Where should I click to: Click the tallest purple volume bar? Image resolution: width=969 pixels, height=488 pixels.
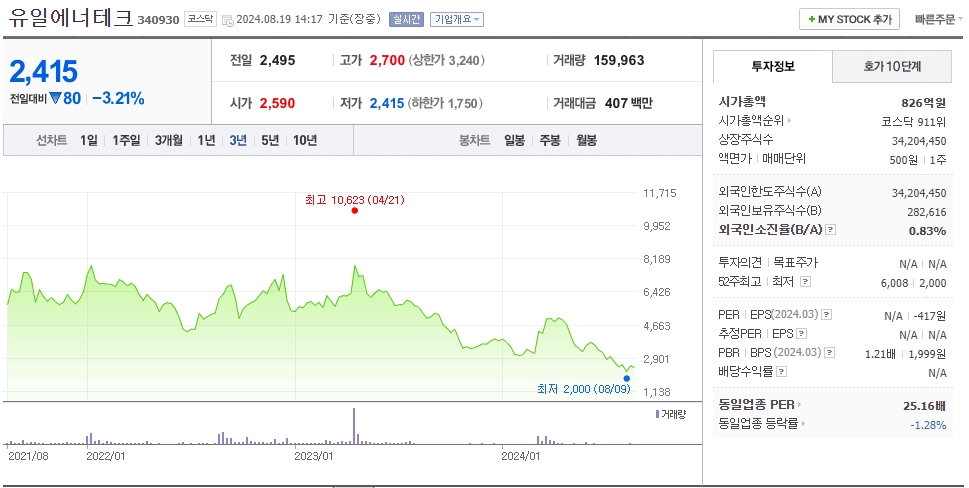(354, 426)
